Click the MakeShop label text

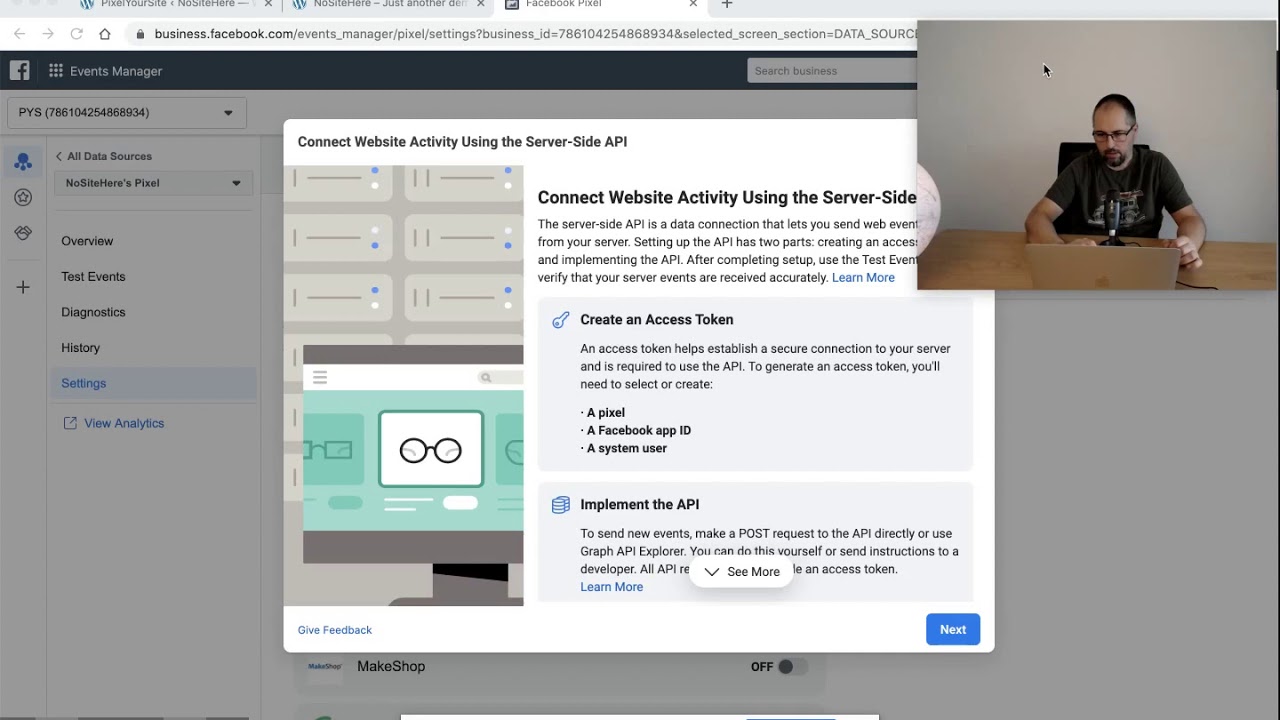(x=391, y=666)
